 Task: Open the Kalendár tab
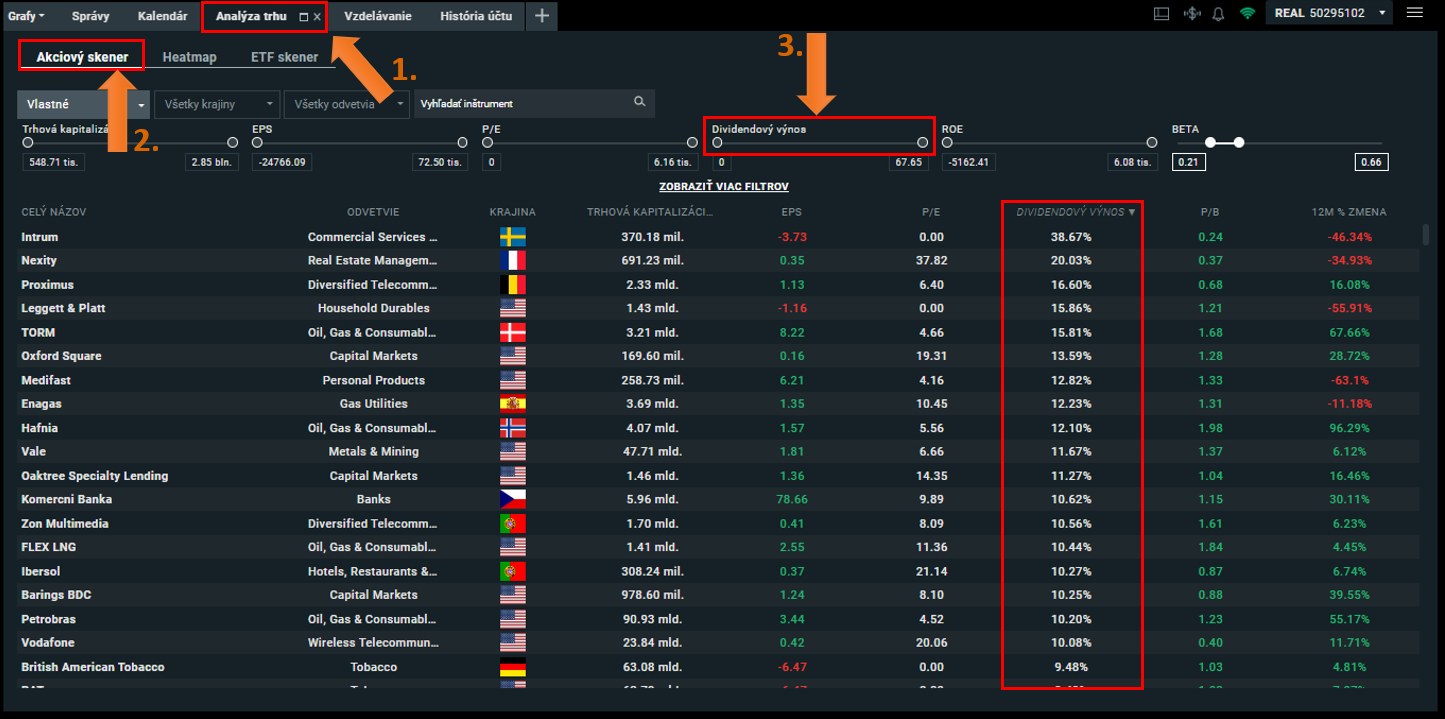[x=162, y=16]
